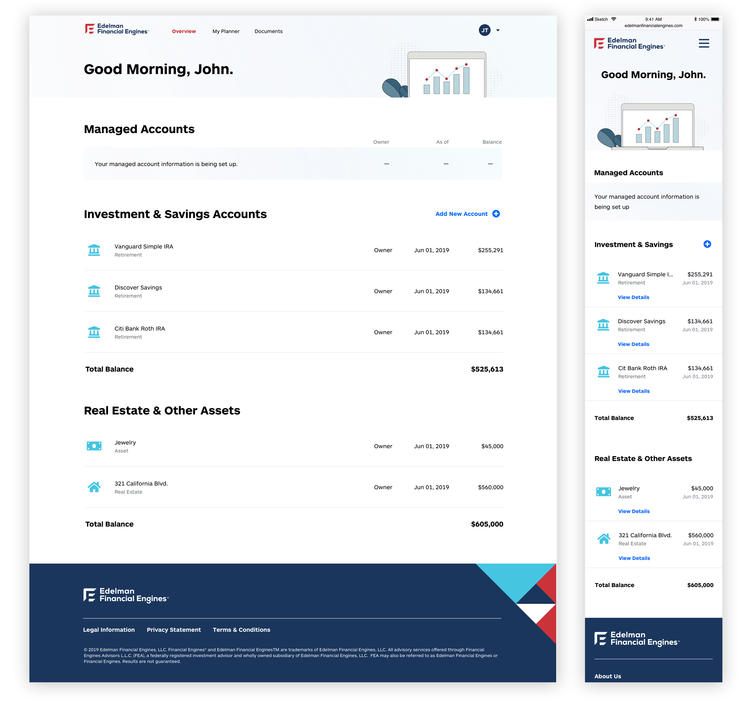The width and height of the screenshot is (750, 717).
Task: Click the cash icon for Jewelry desktop row
Action: click(94, 446)
